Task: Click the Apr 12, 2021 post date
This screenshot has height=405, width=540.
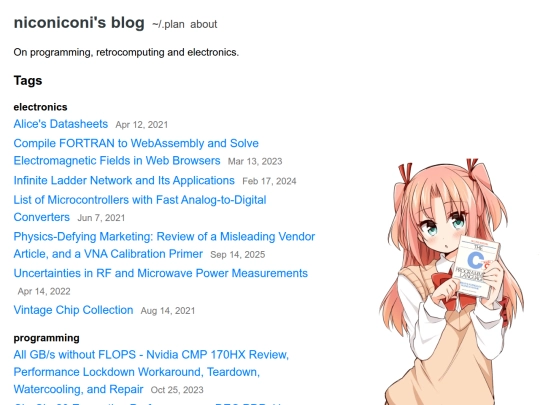Action: tap(142, 125)
